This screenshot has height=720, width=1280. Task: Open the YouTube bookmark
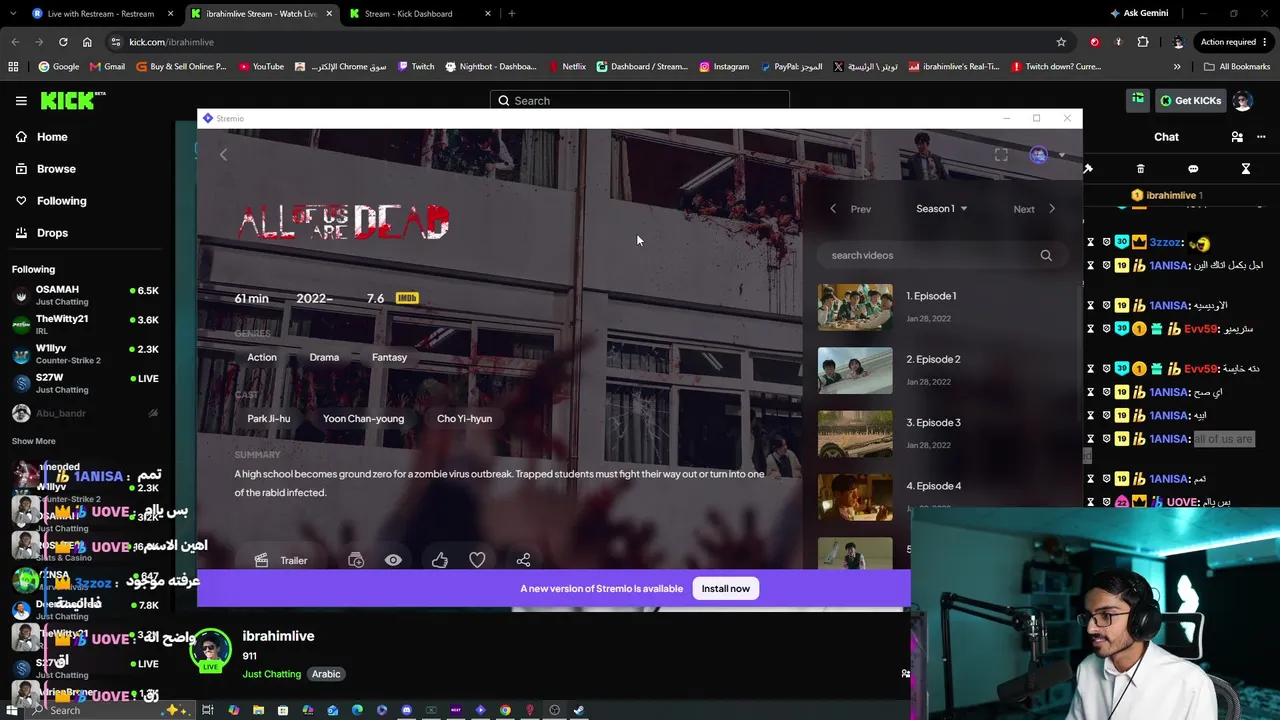(x=262, y=67)
